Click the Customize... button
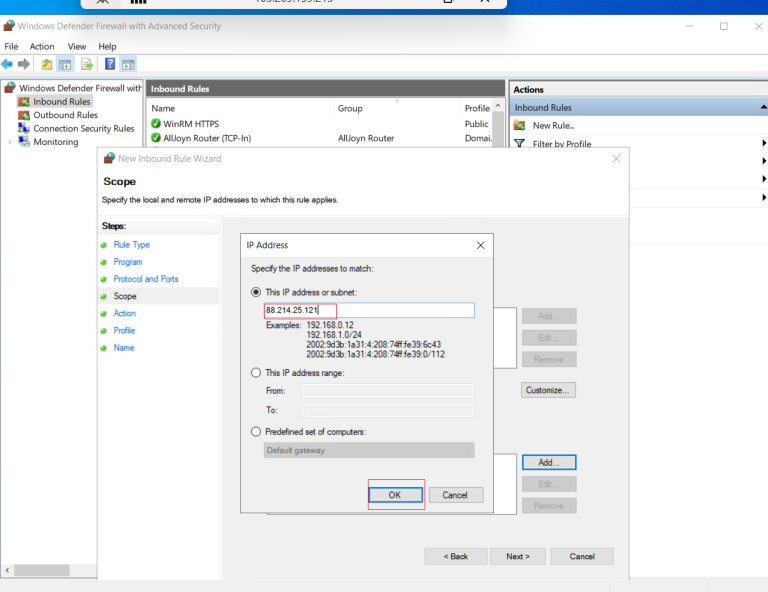The width and height of the screenshot is (768, 592). (x=548, y=390)
